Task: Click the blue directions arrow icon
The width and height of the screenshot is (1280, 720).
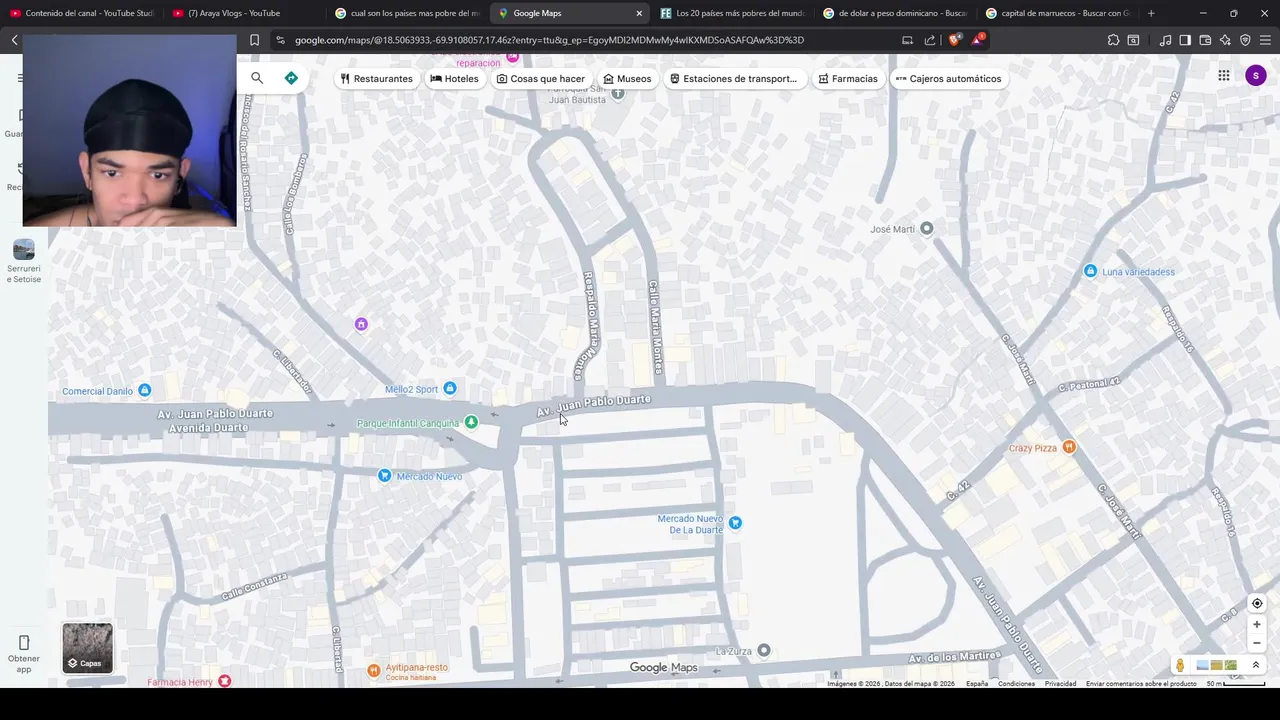Action: point(291,78)
